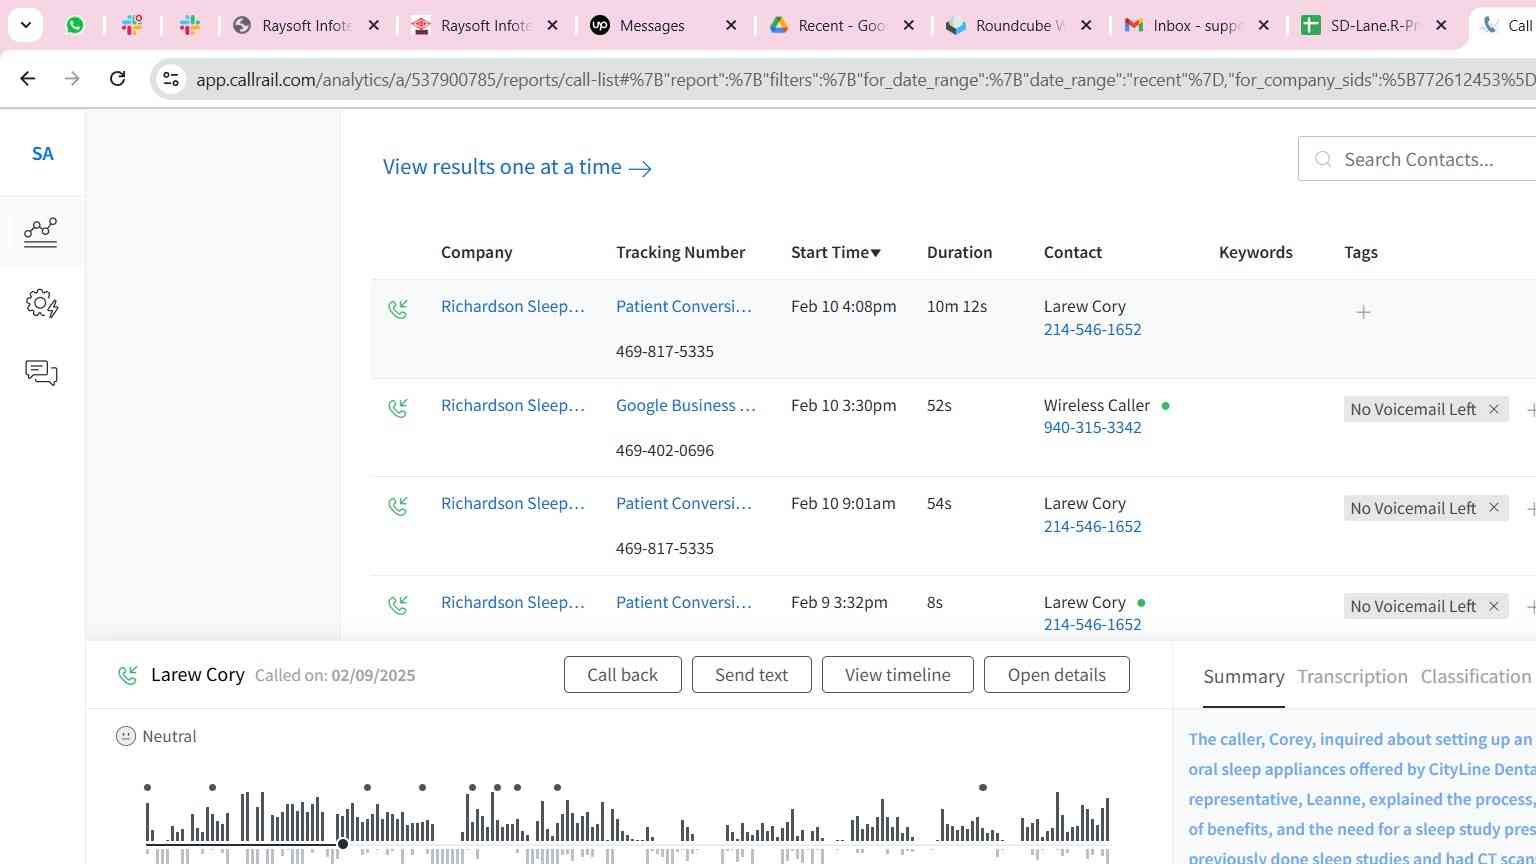Select the Summary tab
The height and width of the screenshot is (864, 1536).
1243,677
